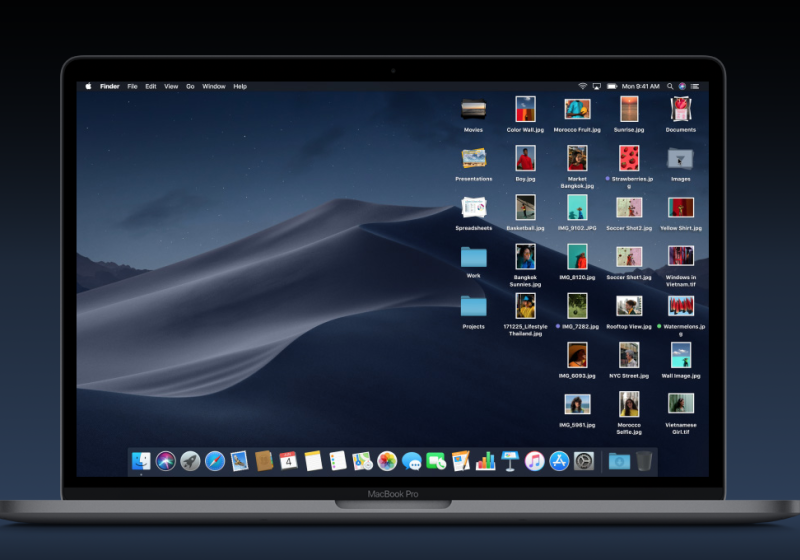Open Finder from the Dock
The width and height of the screenshot is (800, 560).
141,461
